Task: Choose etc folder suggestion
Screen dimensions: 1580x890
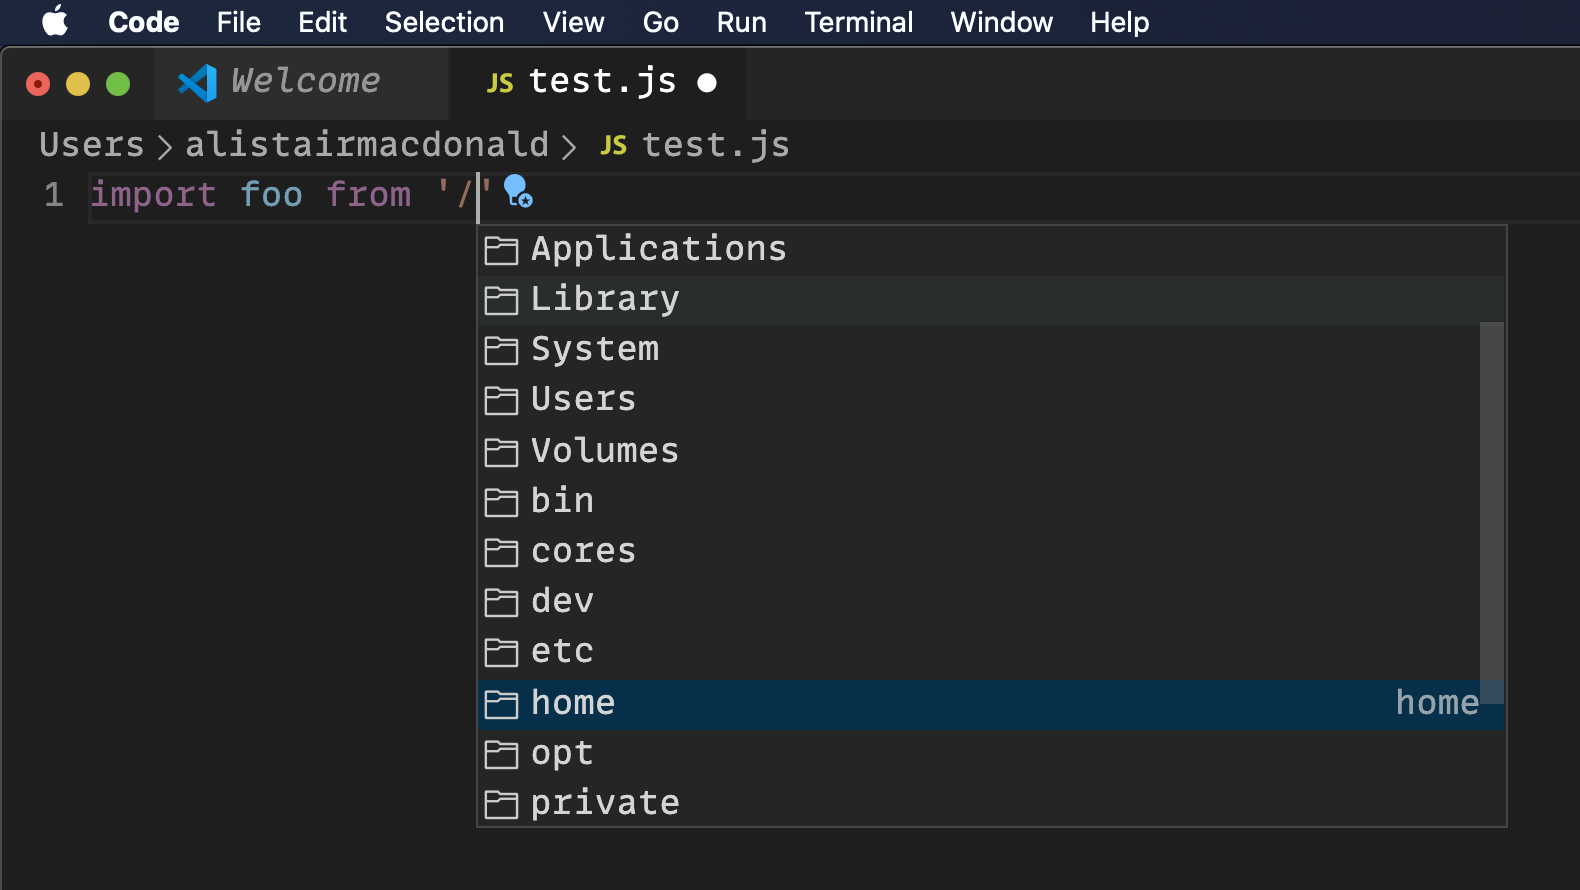Action: [992, 652]
